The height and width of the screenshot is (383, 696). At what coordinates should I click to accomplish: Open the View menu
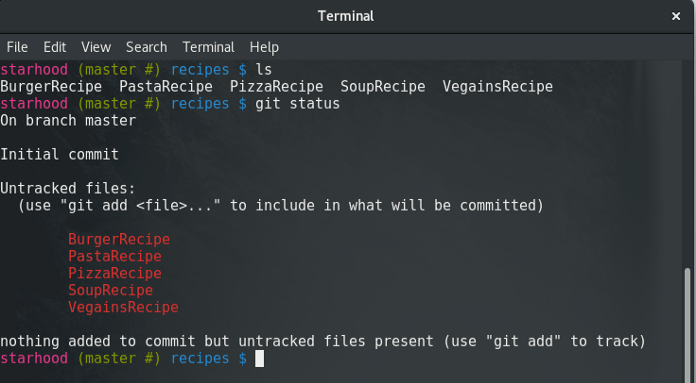click(x=96, y=47)
